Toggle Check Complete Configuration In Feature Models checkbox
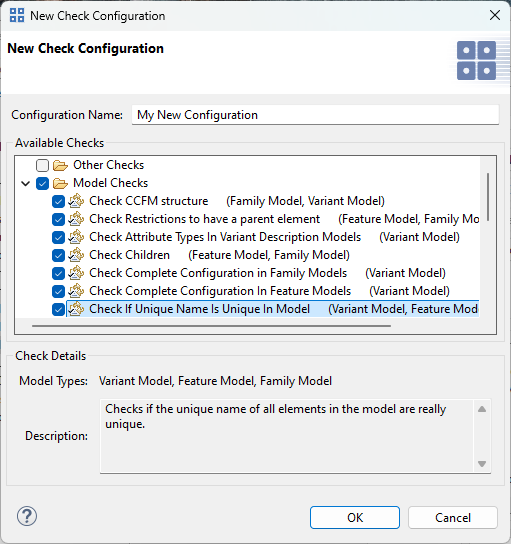 [58, 292]
